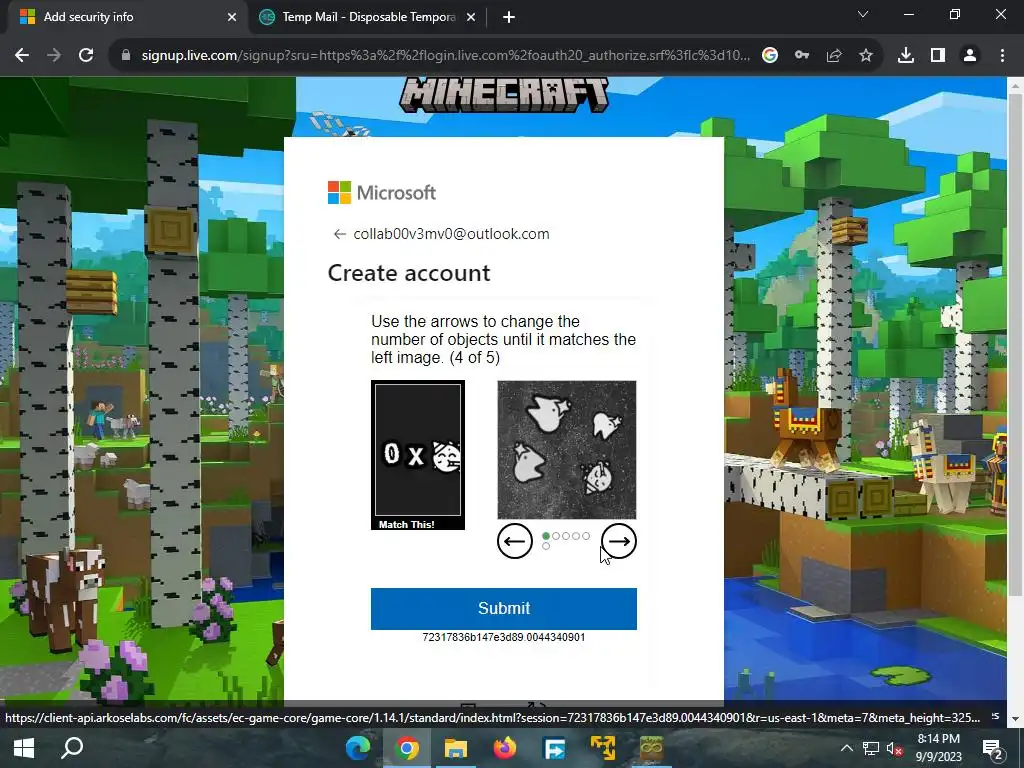This screenshot has width=1024, height=768.
Task: Click the progress dot on the second row
Action: pos(546,546)
